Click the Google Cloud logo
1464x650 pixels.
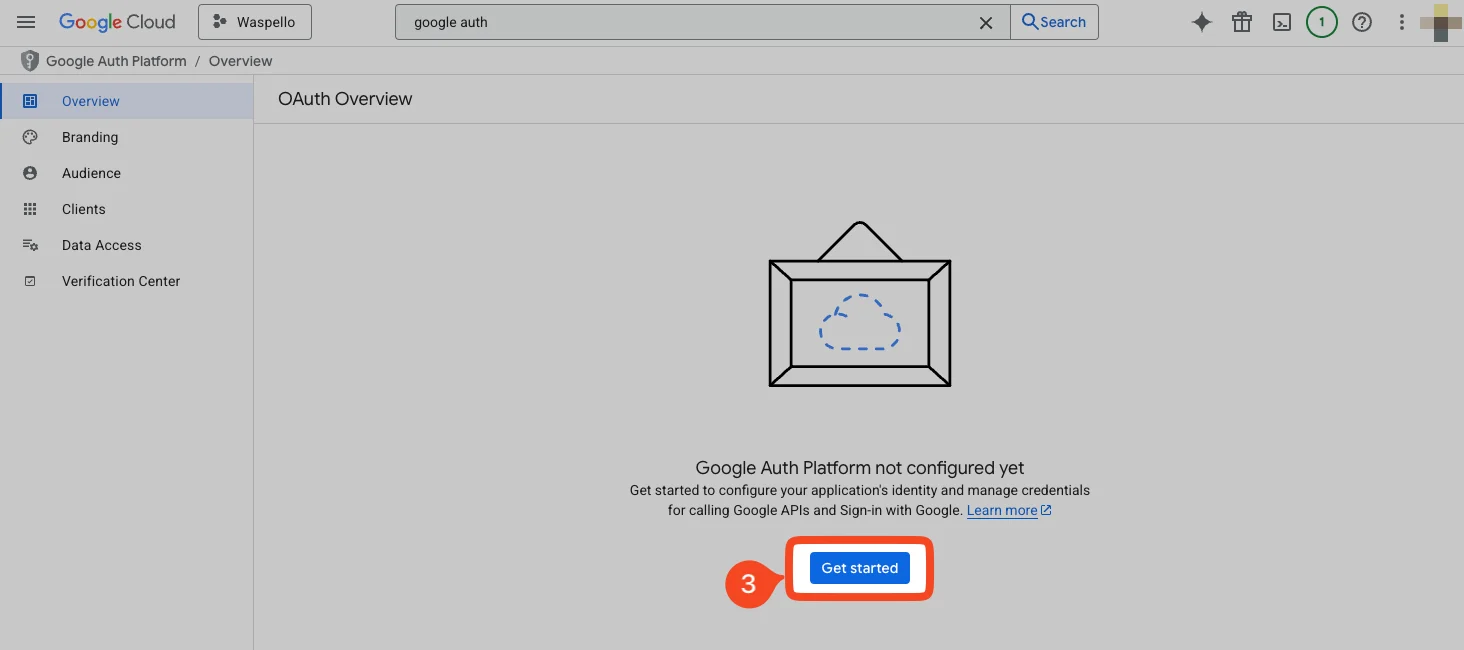point(117,22)
